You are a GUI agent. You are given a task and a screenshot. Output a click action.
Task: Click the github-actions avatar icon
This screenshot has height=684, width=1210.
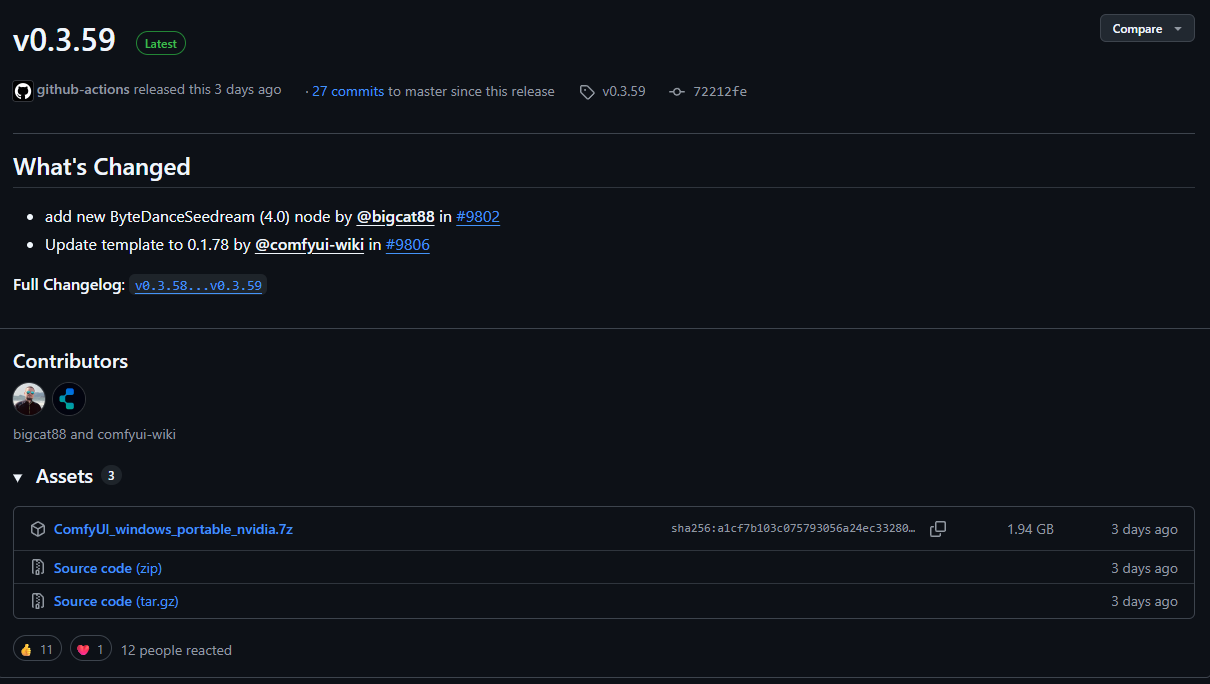point(23,91)
